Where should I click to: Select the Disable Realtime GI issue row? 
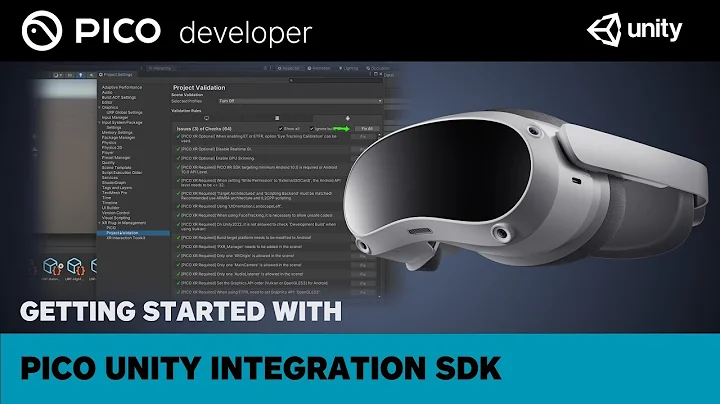tap(263, 149)
